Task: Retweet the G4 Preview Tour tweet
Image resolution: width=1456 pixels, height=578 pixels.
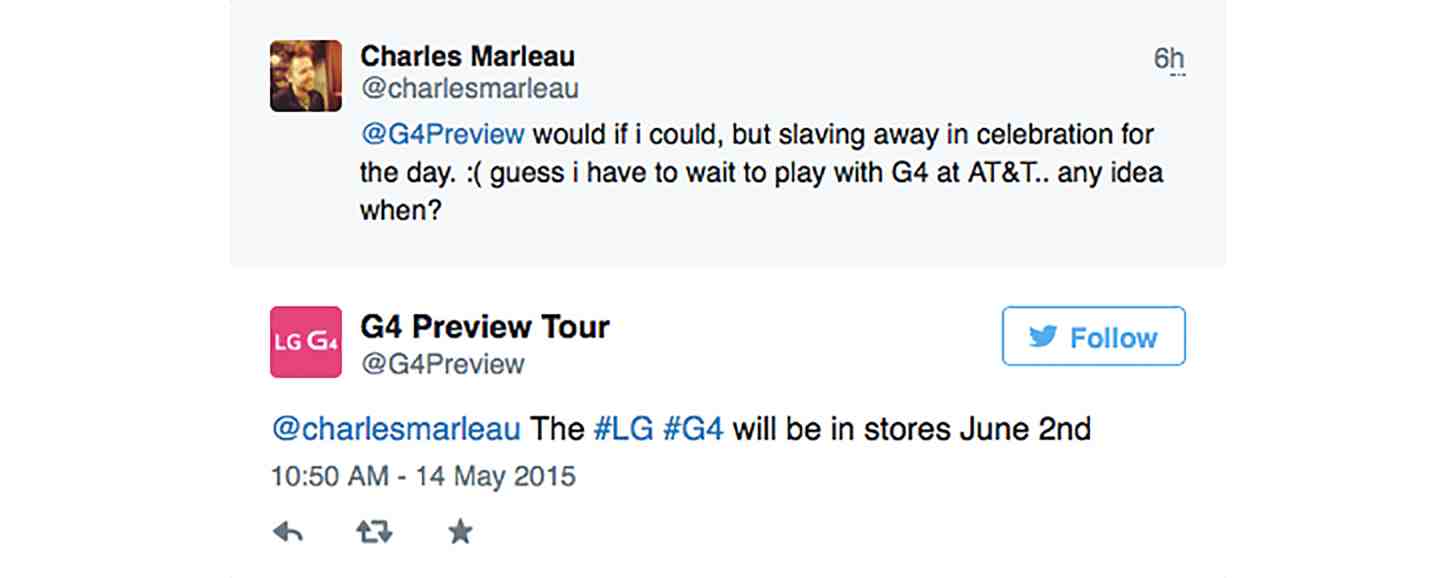Action: click(x=374, y=533)
